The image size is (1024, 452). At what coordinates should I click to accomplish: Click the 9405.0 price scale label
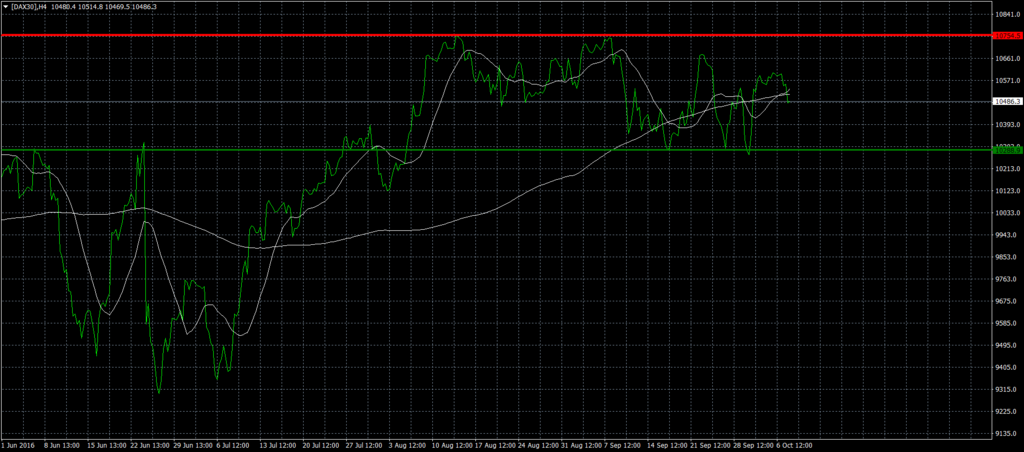tap(1006, 367)
